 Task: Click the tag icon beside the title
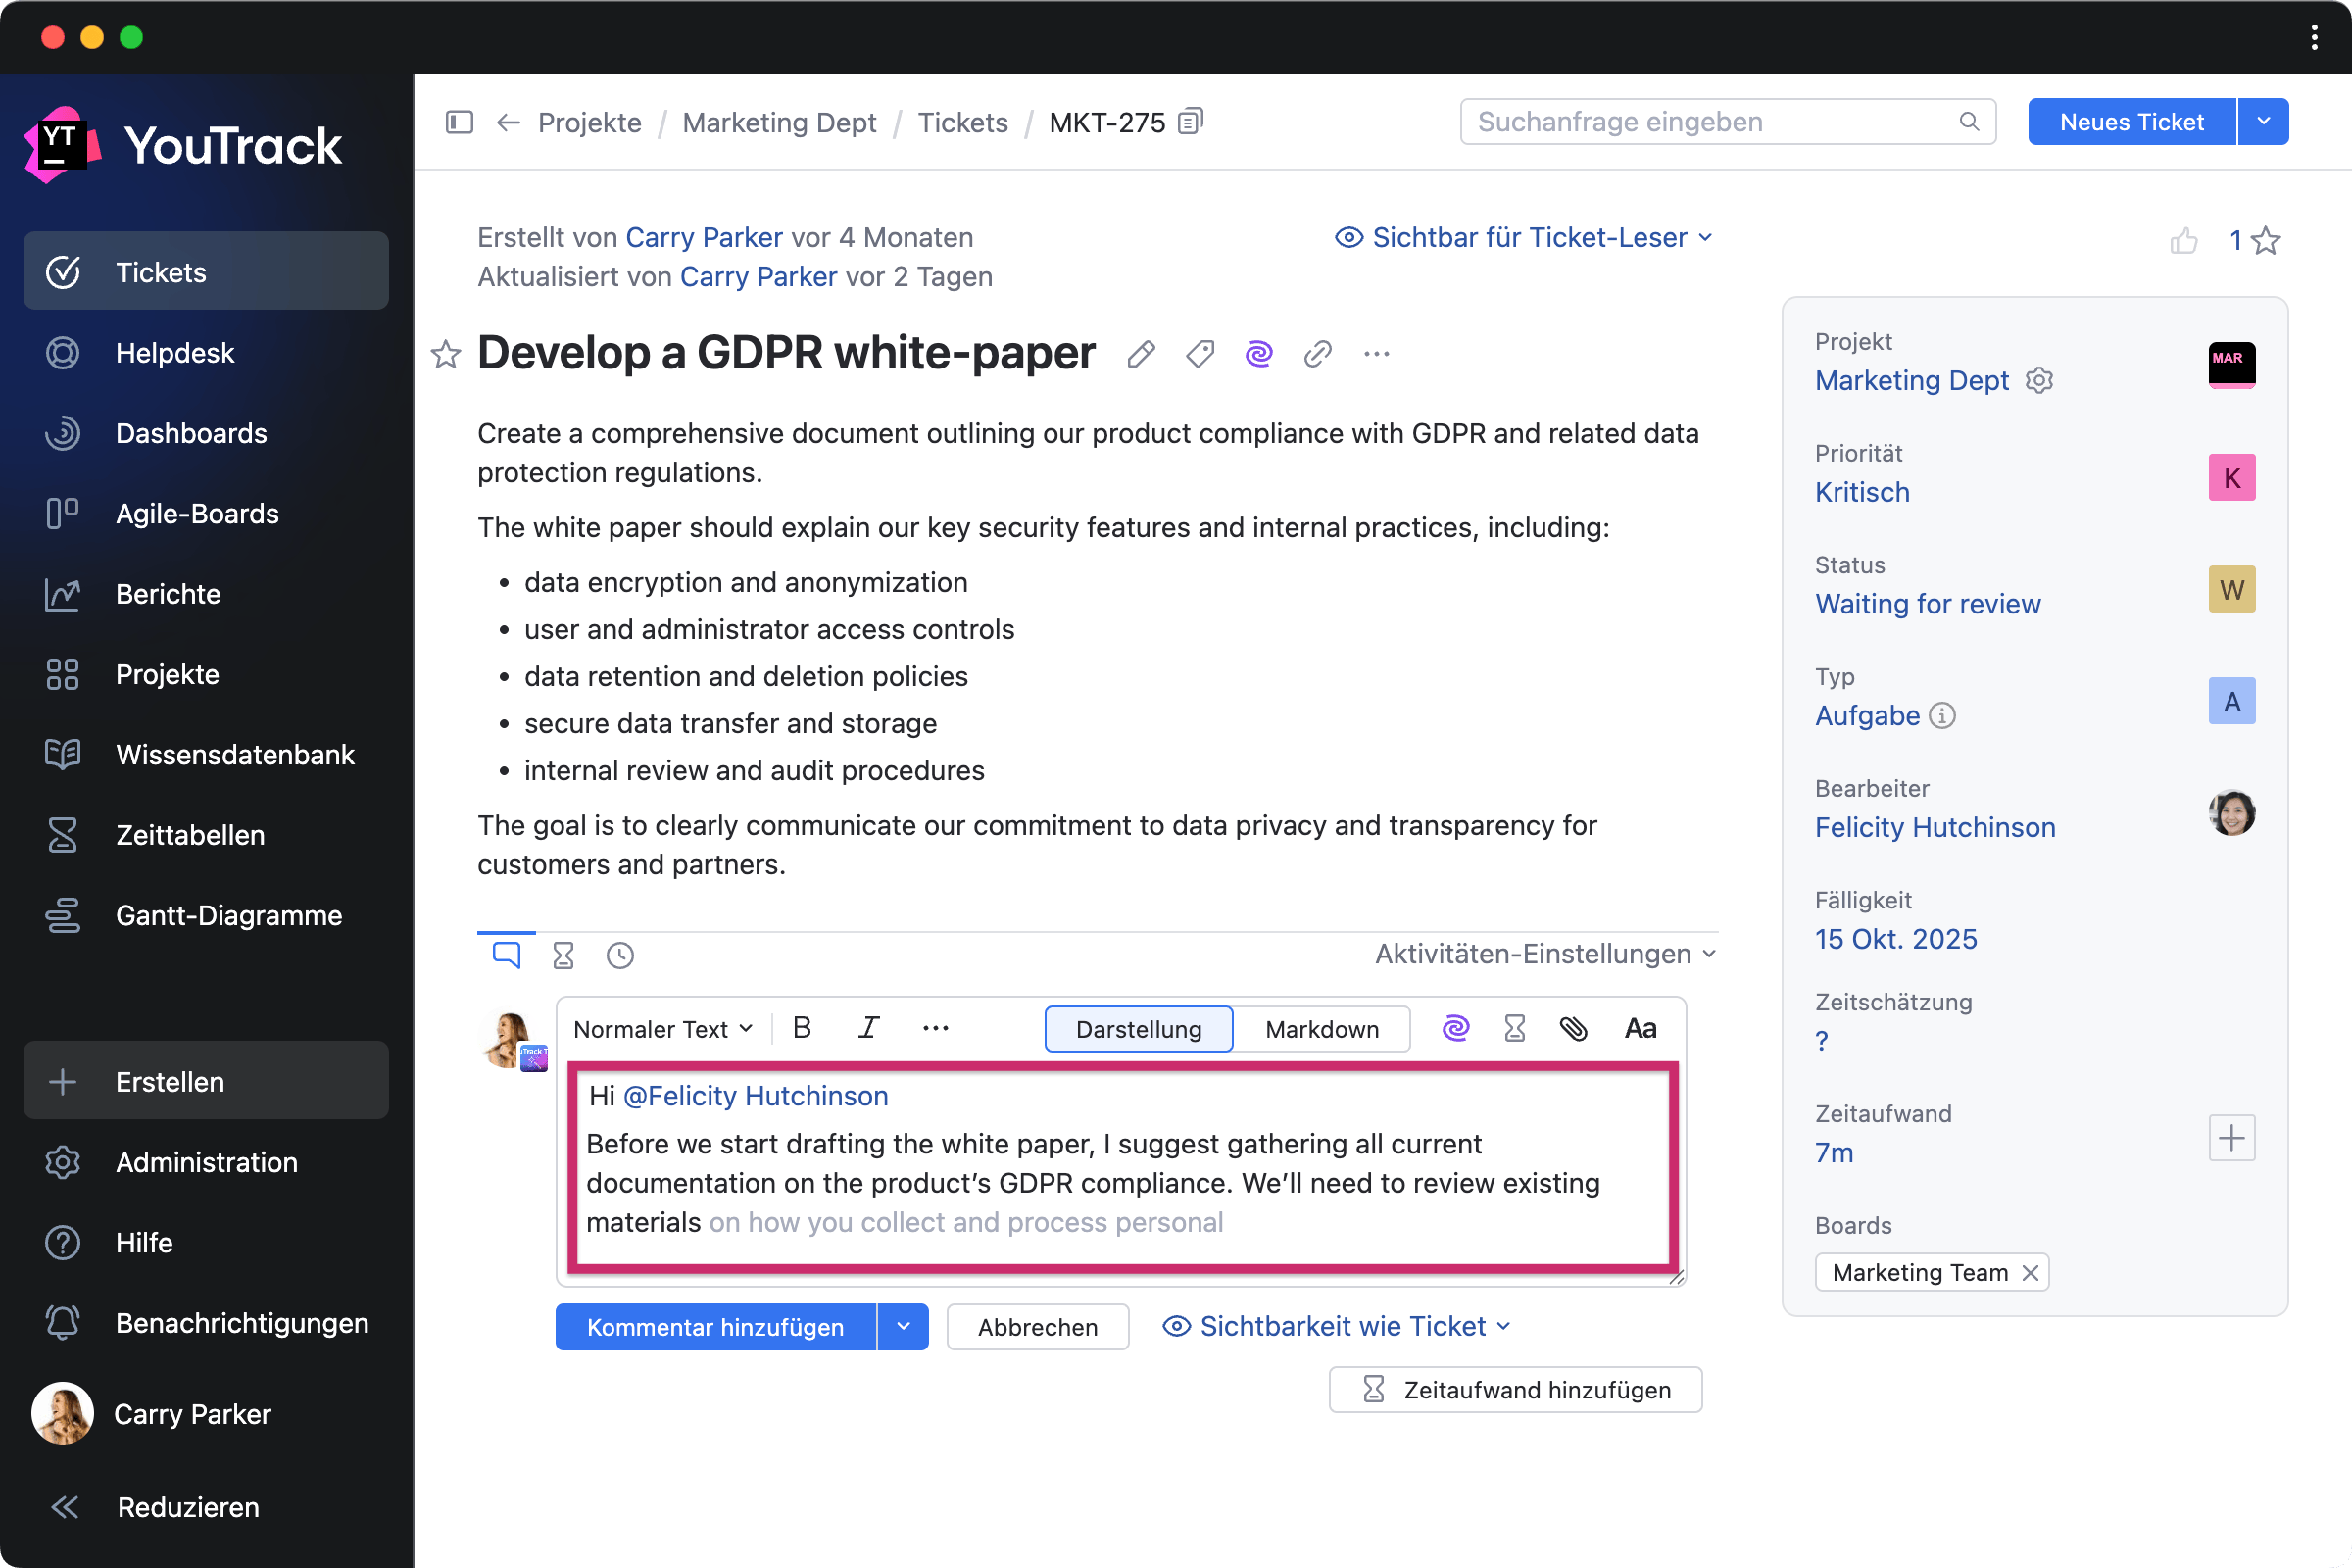click(1200, 354)
